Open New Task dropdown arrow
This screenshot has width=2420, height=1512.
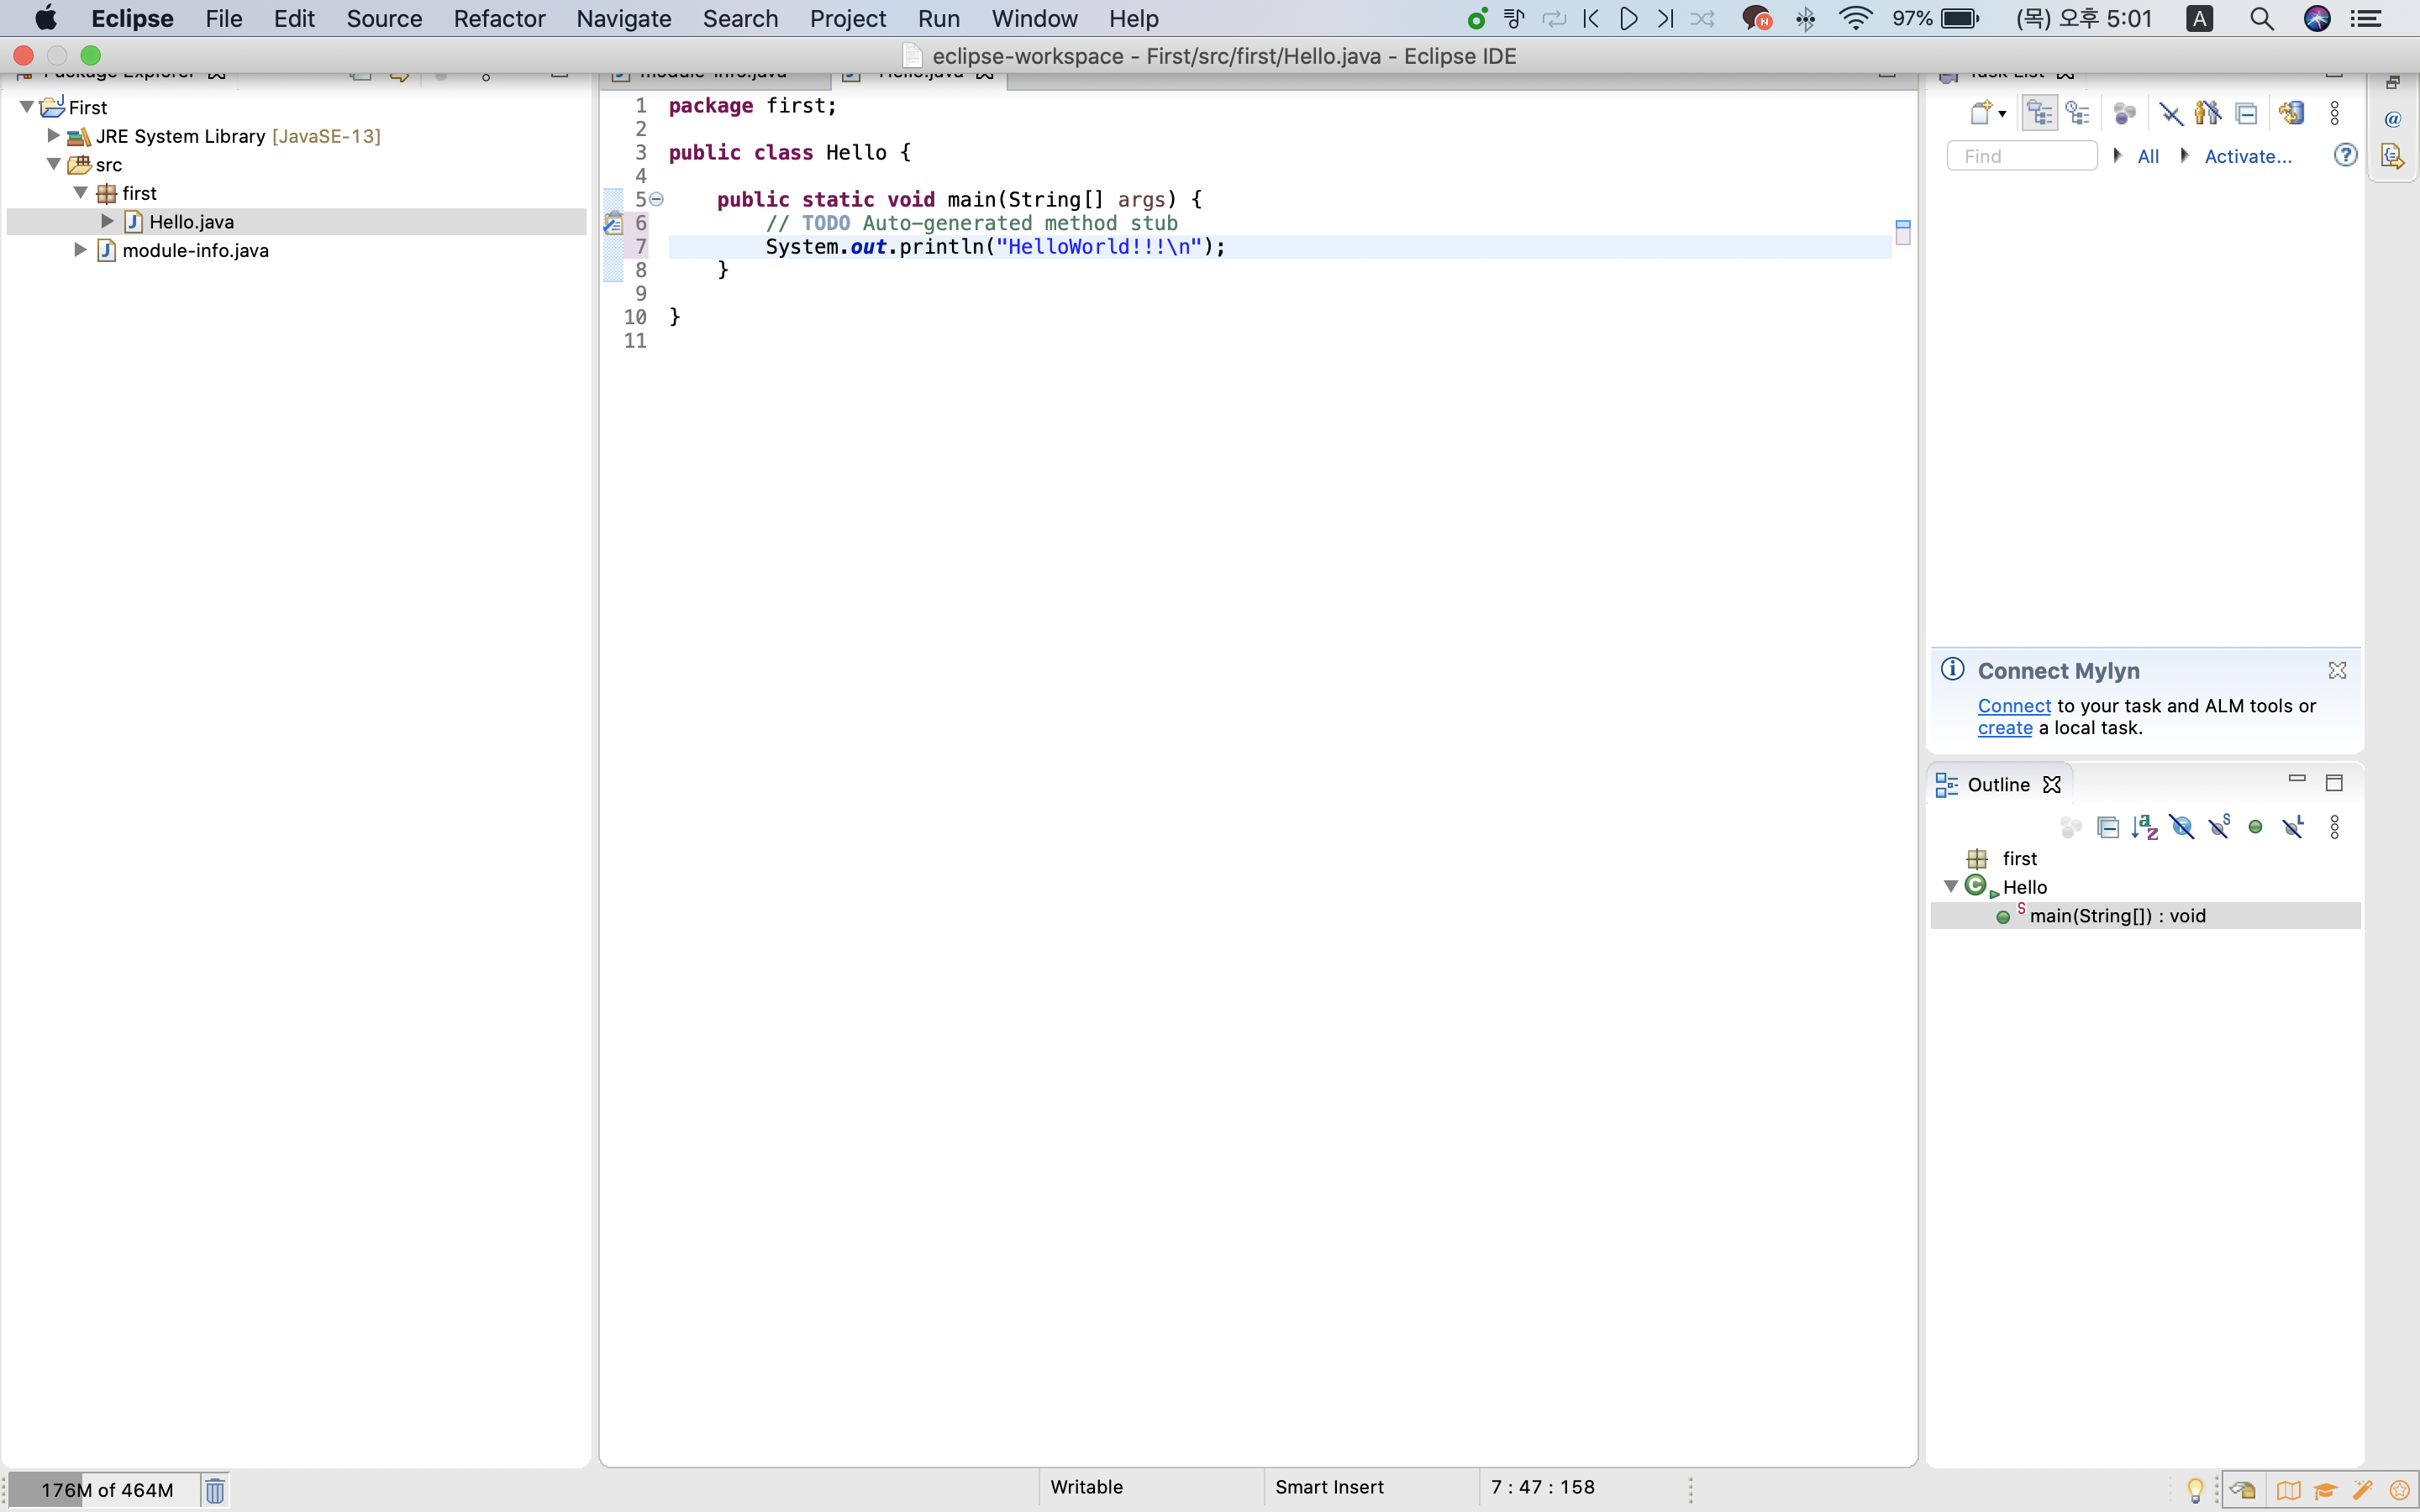pyautogui.click(x=2002, y=113)
